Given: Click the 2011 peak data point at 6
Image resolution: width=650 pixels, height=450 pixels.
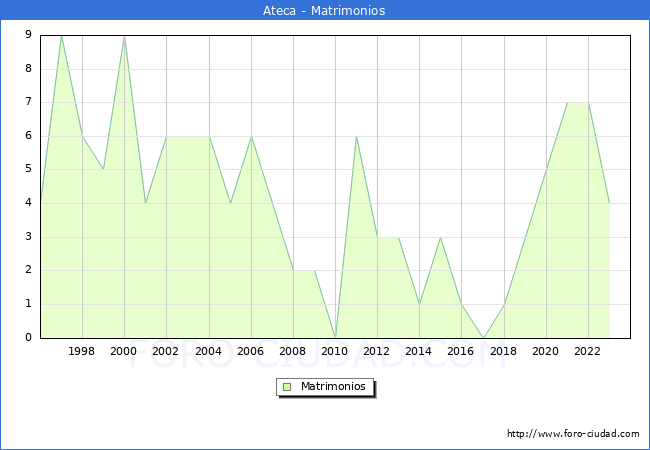Looking at the screenshot, I should [357, 137].
